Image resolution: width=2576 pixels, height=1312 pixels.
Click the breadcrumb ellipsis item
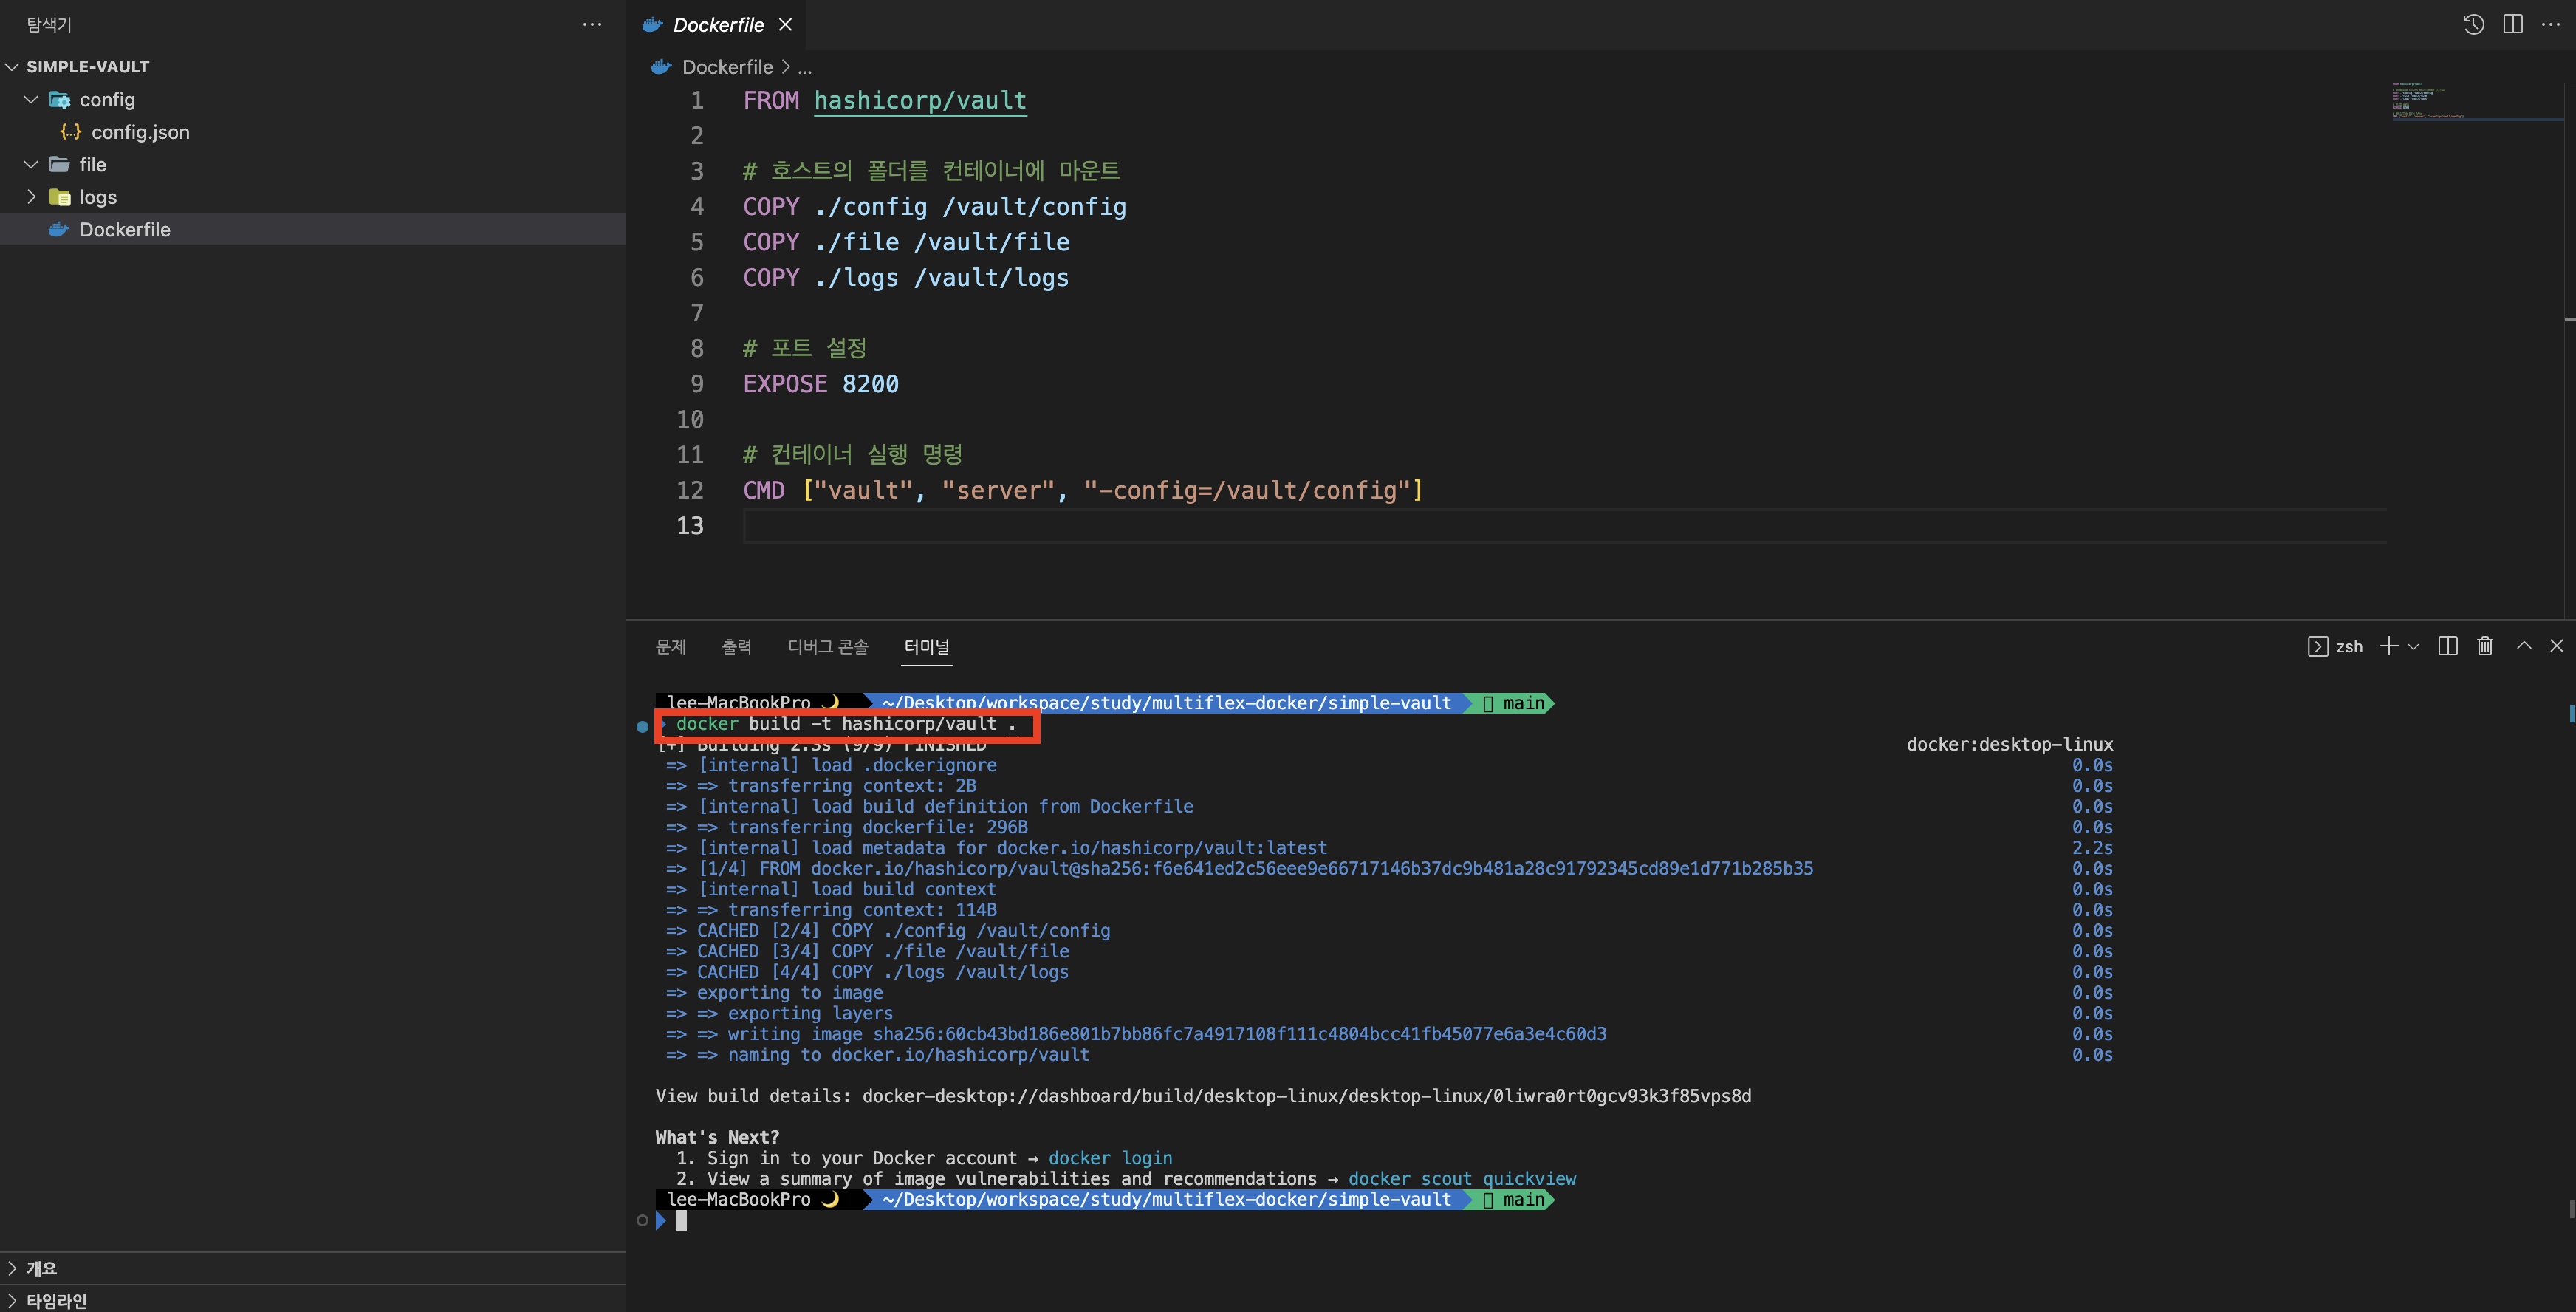click(805, 67)
